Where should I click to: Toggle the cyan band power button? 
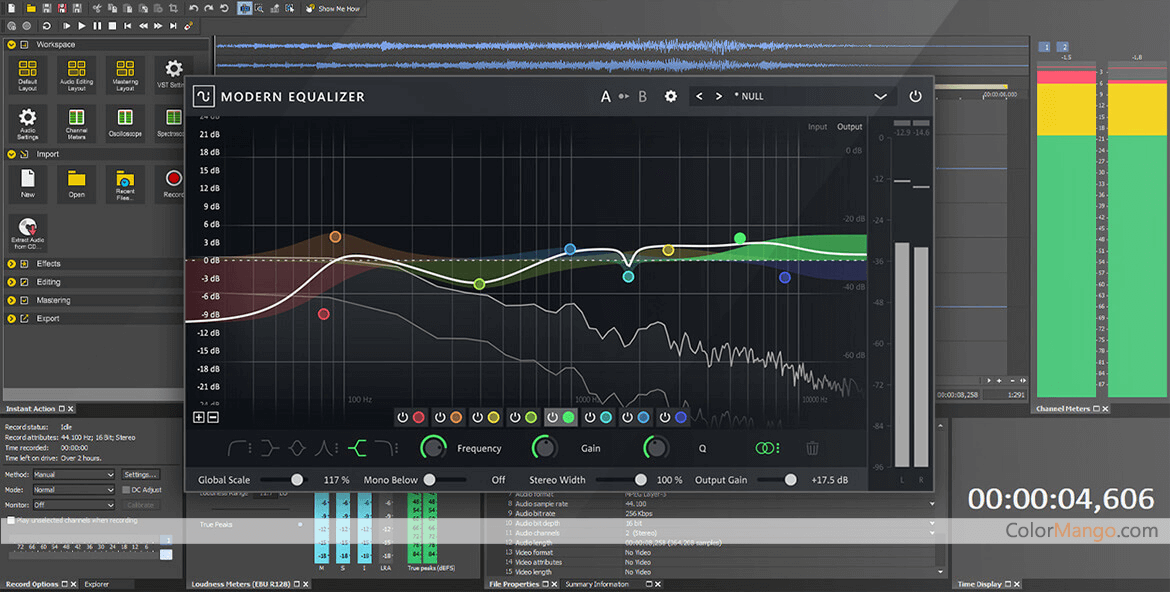pos(590,417)
